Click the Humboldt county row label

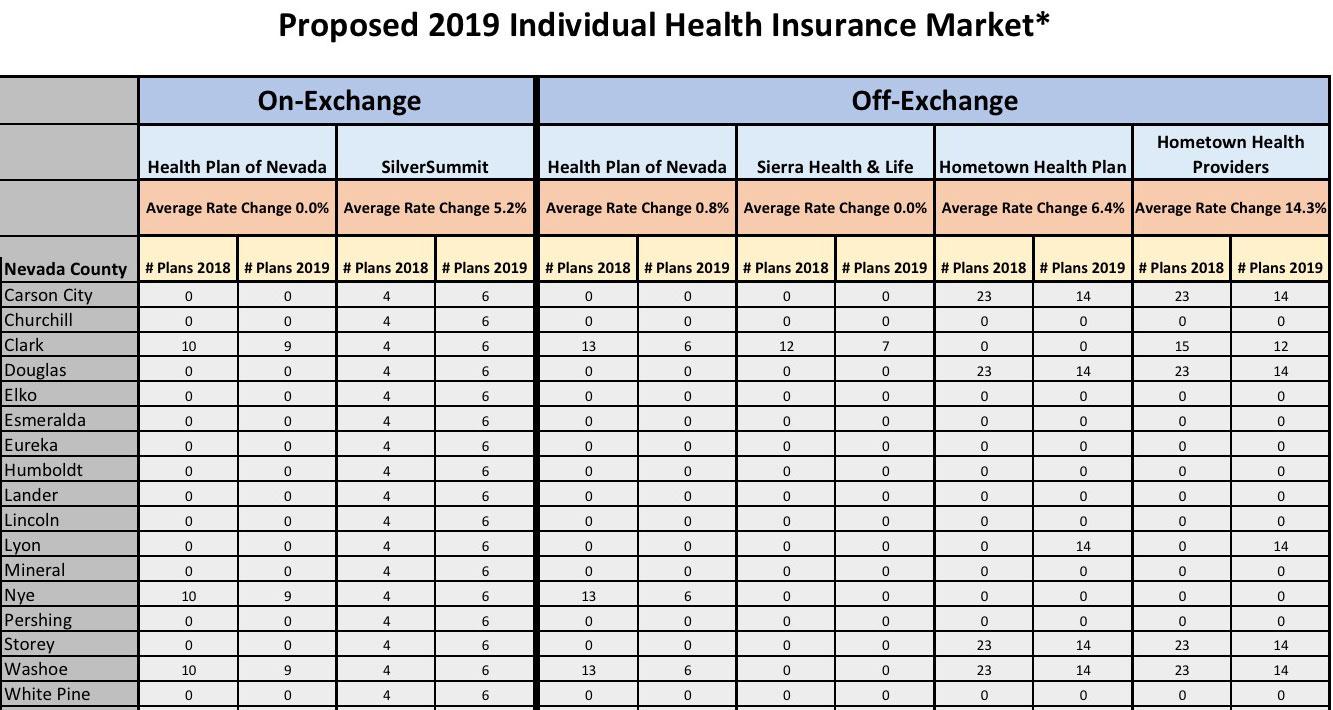pos(44,470)
